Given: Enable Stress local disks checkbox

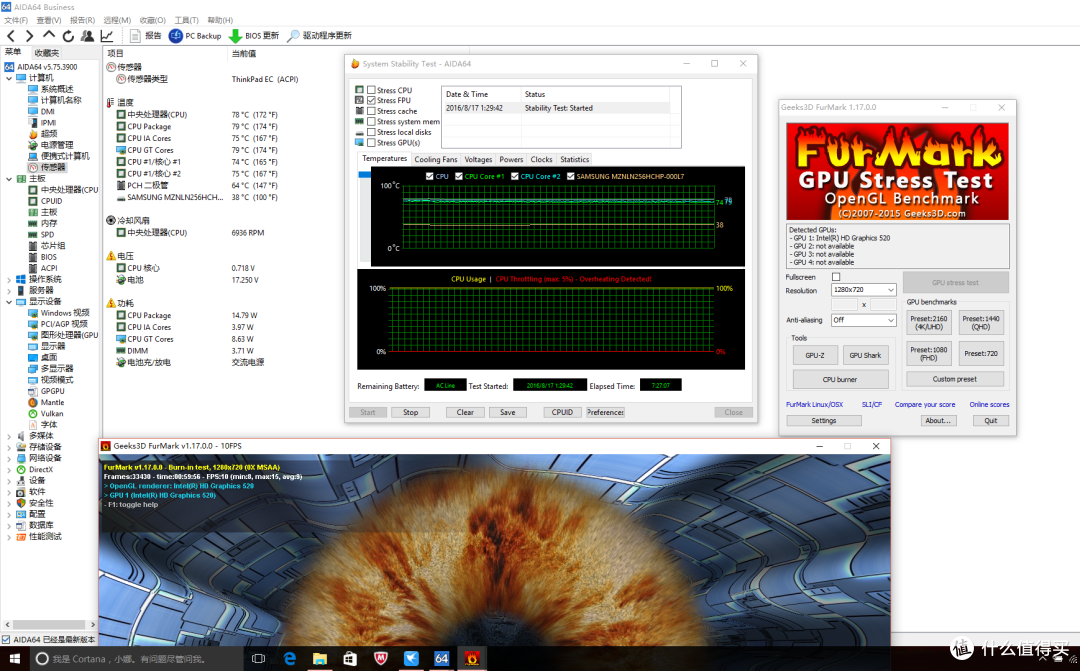Looking at the screenshot, I should coord(371,132).
